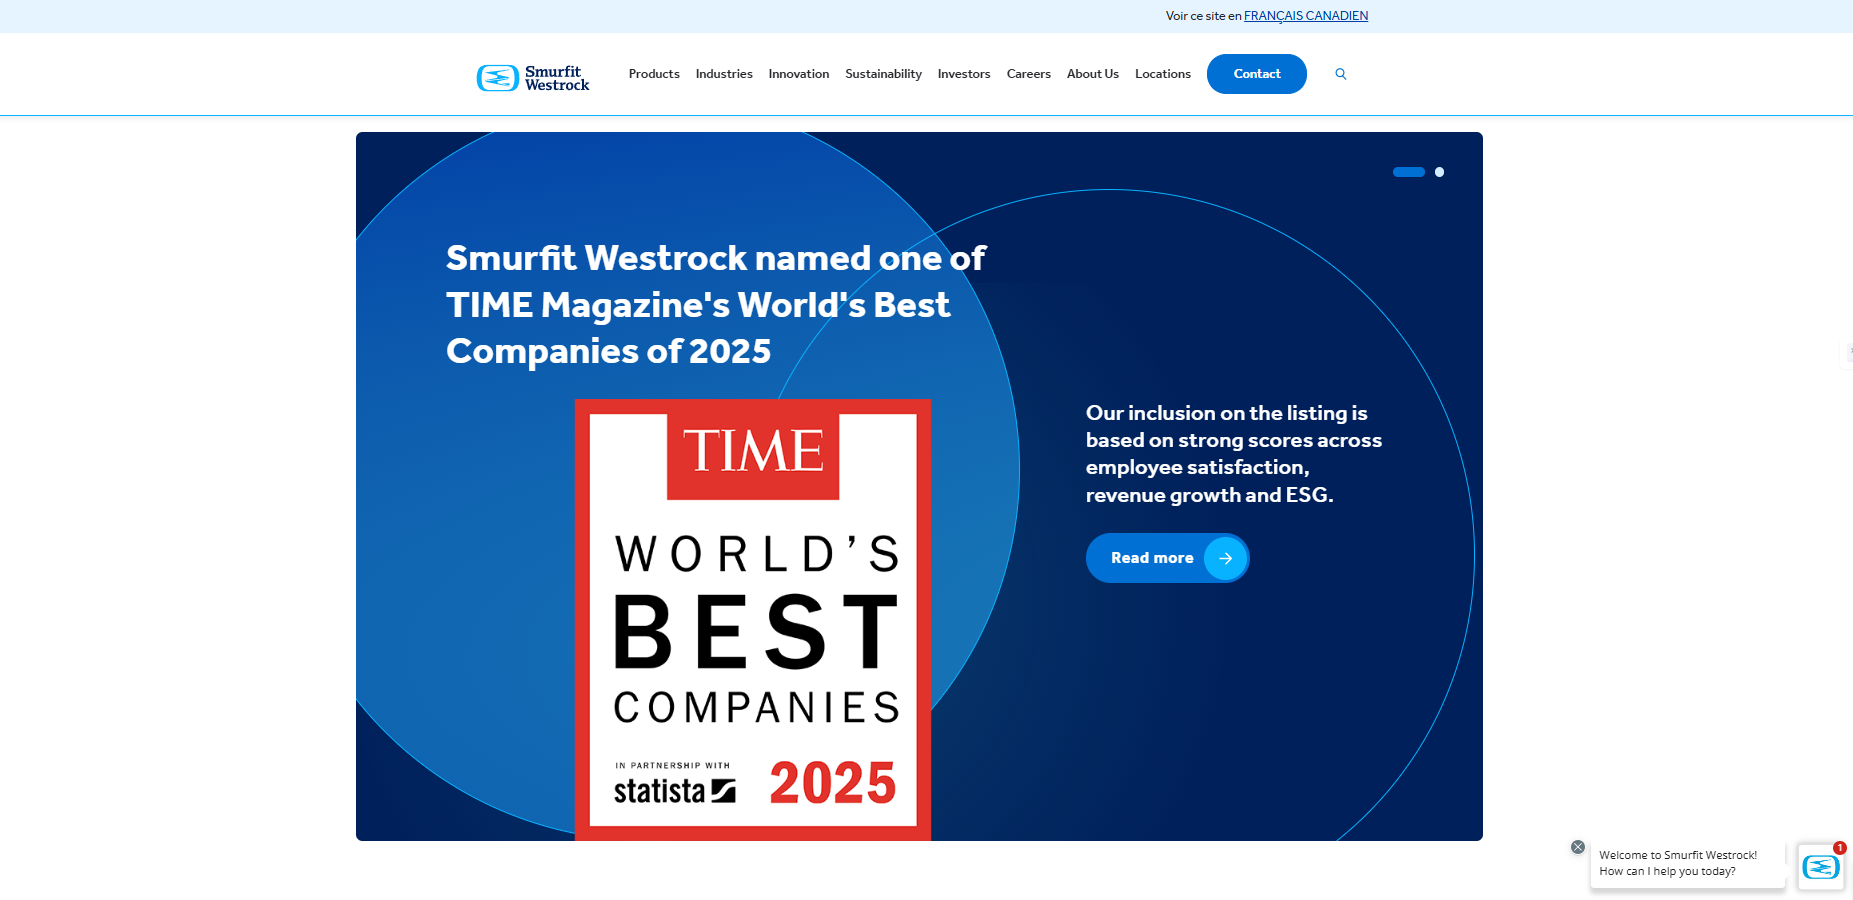1853x900 pixels.
Task: Open the Innovation menu item
Action: coord(798,74)
